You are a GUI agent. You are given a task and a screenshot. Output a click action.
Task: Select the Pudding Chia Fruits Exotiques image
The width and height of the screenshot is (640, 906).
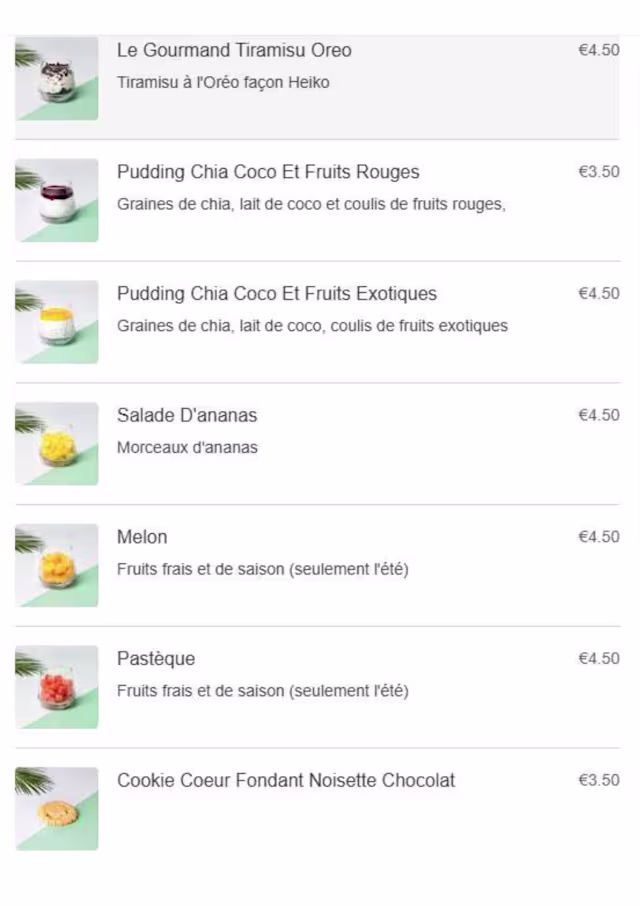57,322
